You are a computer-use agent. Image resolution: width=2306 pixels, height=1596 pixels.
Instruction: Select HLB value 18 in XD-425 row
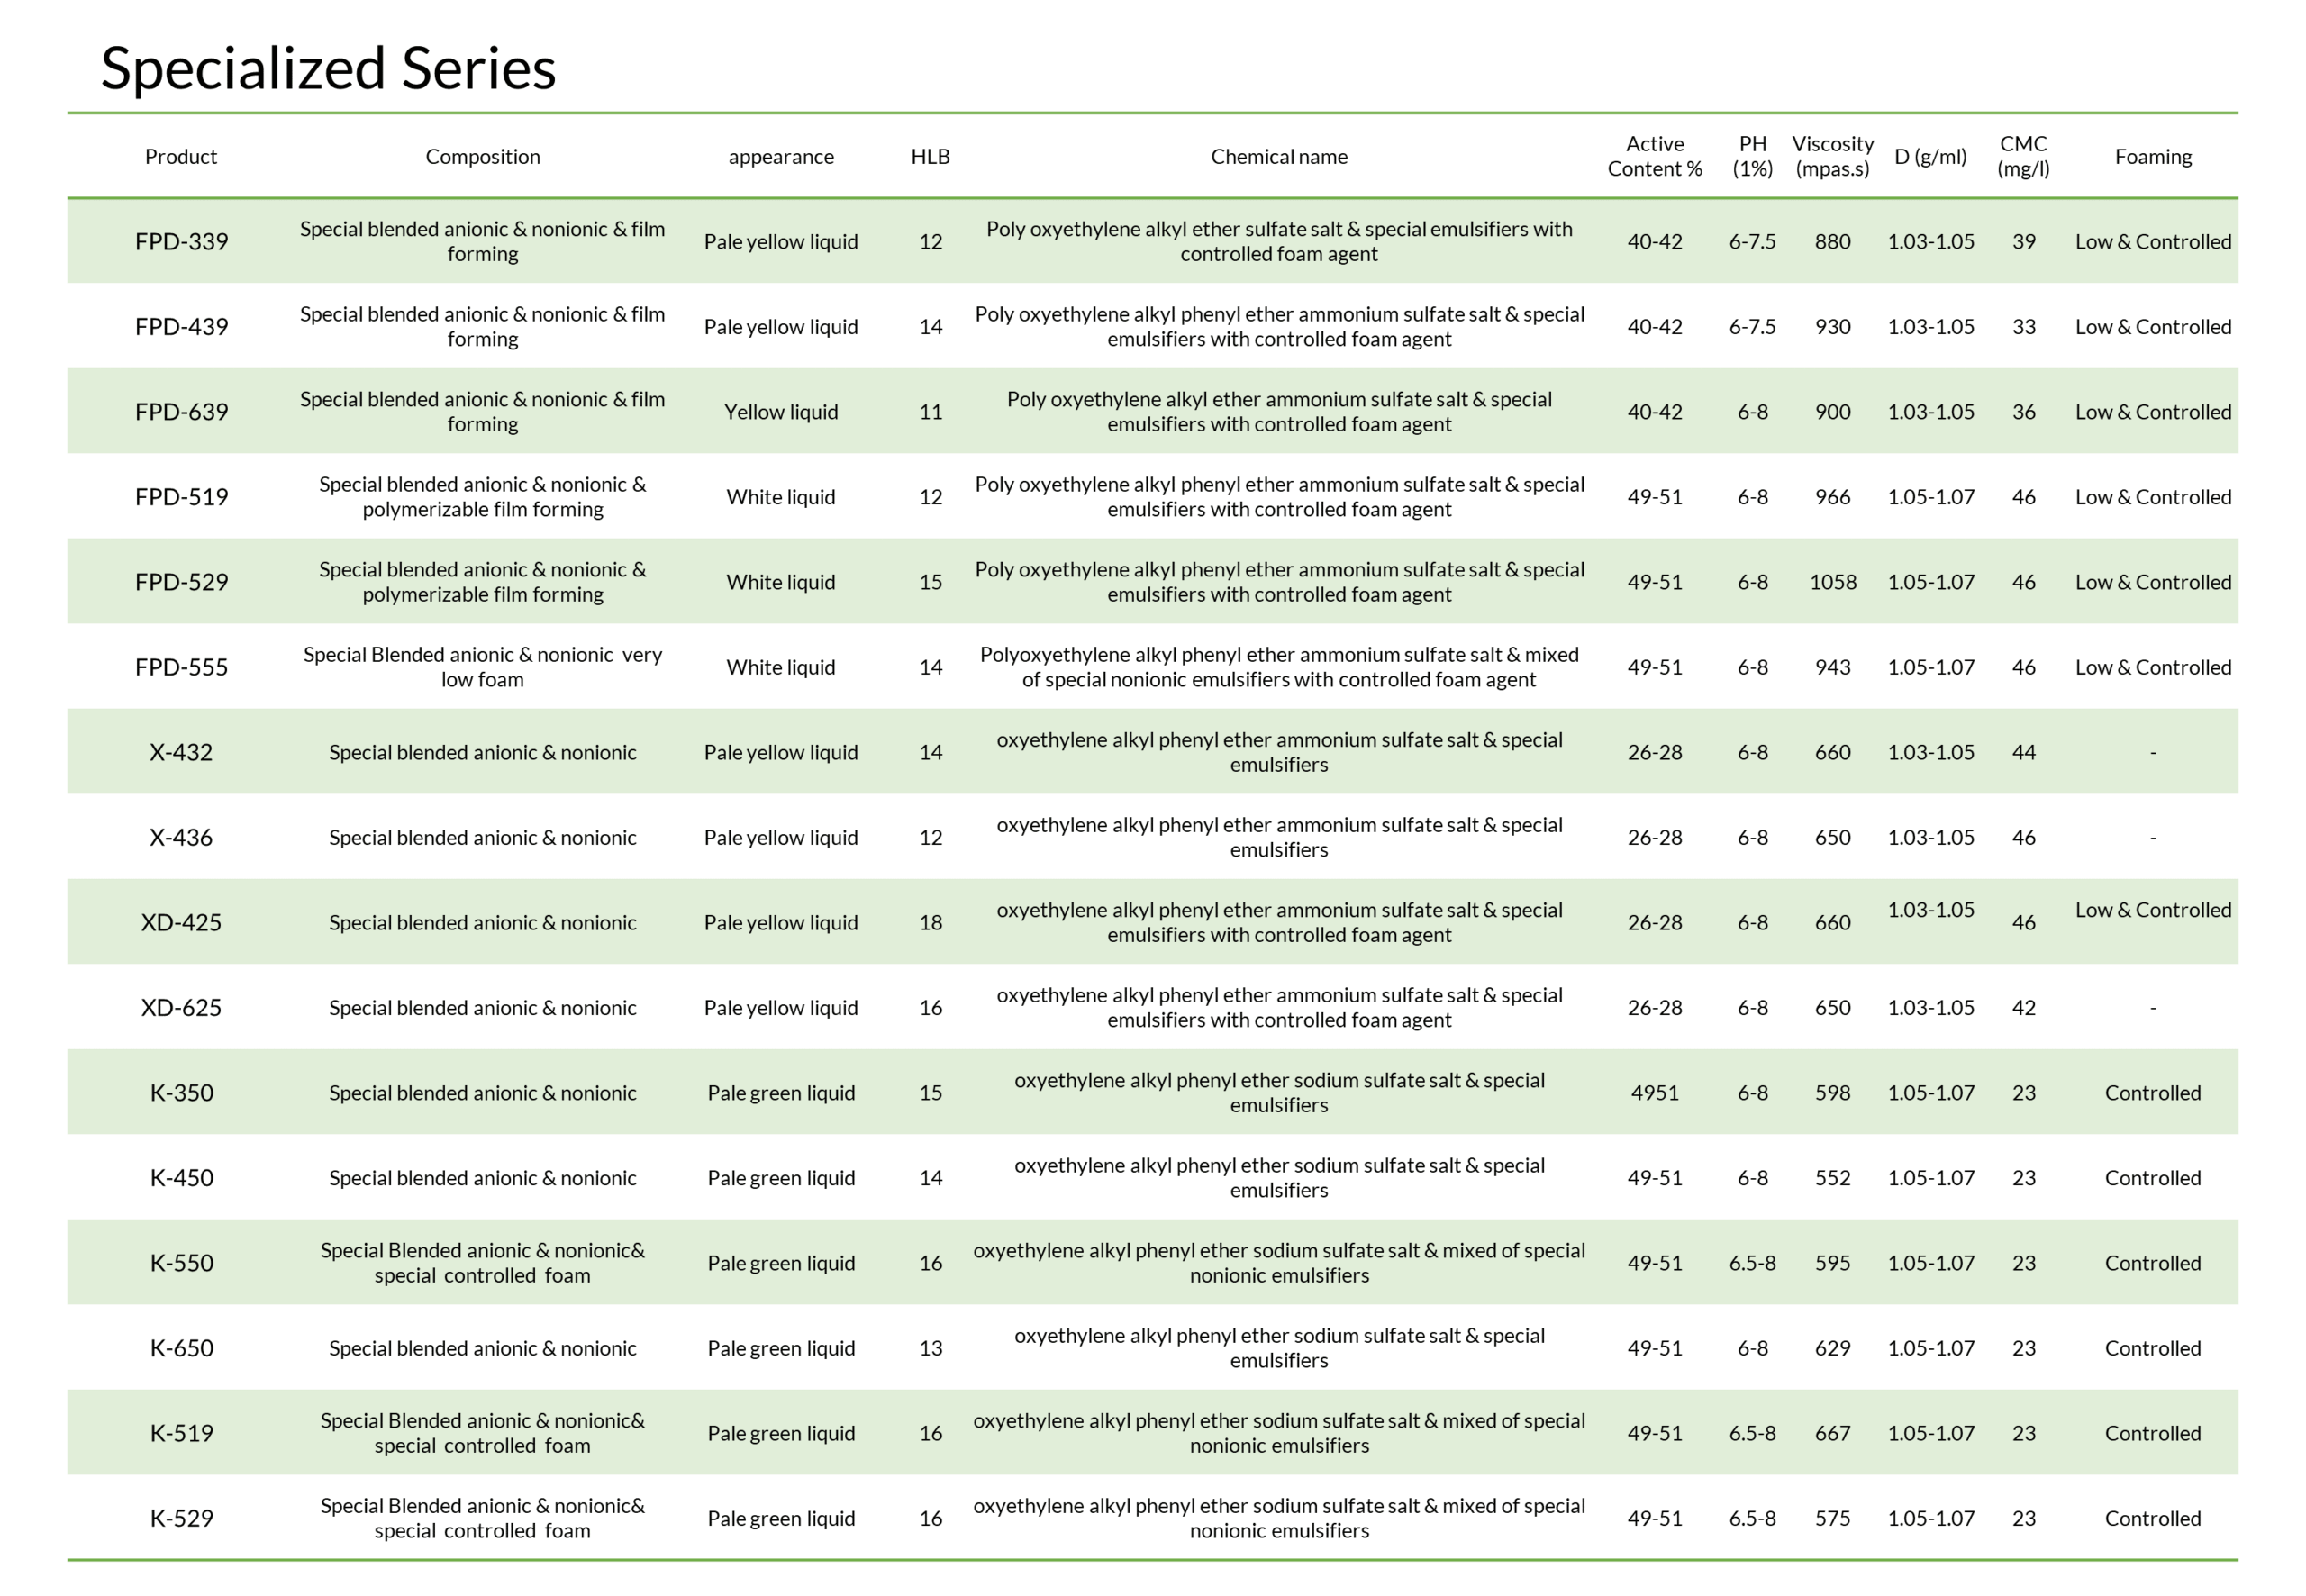tap(930, 922)
